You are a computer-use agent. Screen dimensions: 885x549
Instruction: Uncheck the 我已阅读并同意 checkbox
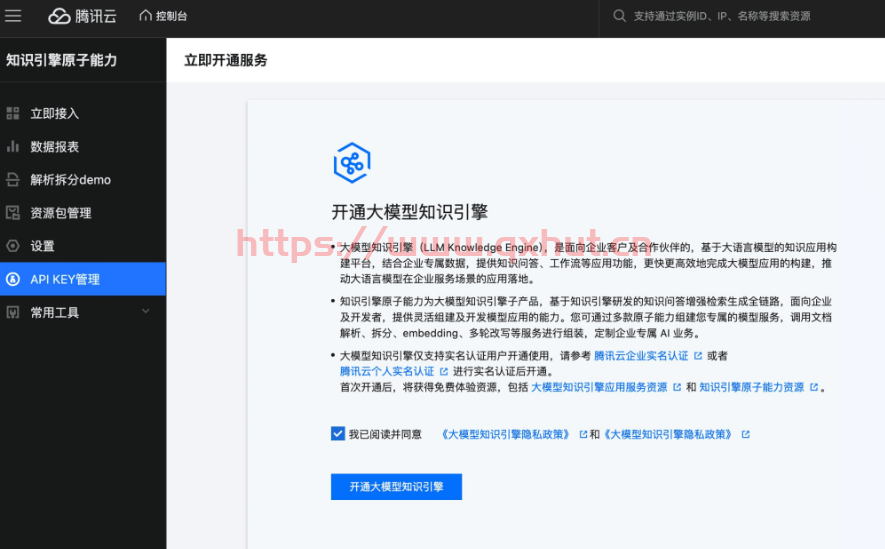pyautogui.click(x=337, y=434)
